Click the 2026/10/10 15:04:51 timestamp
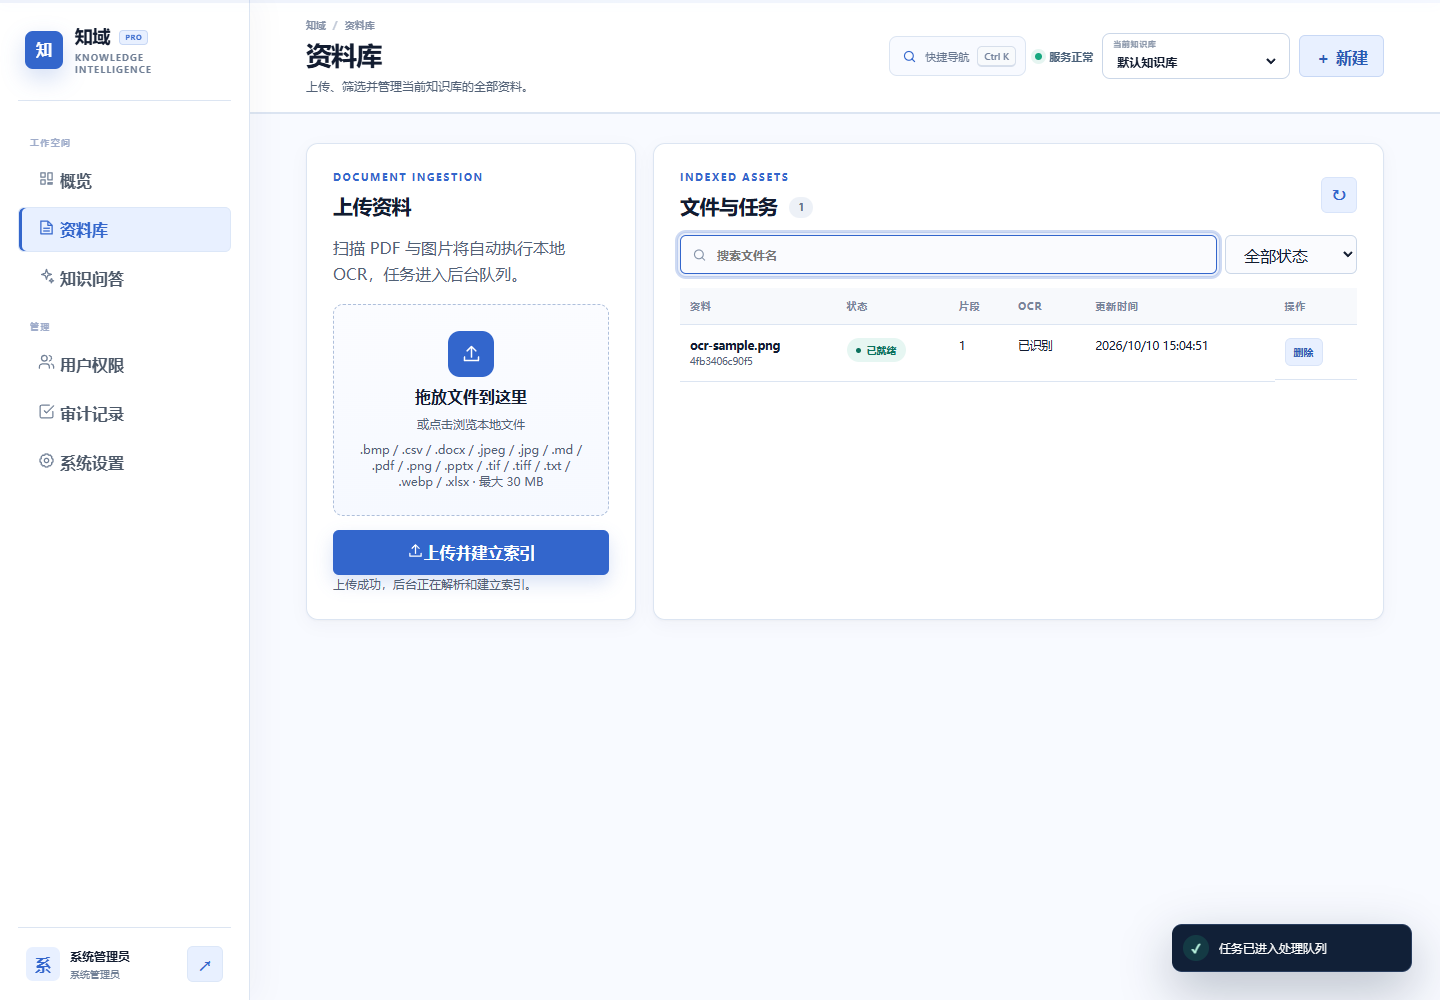 [x=1151, y=346]
